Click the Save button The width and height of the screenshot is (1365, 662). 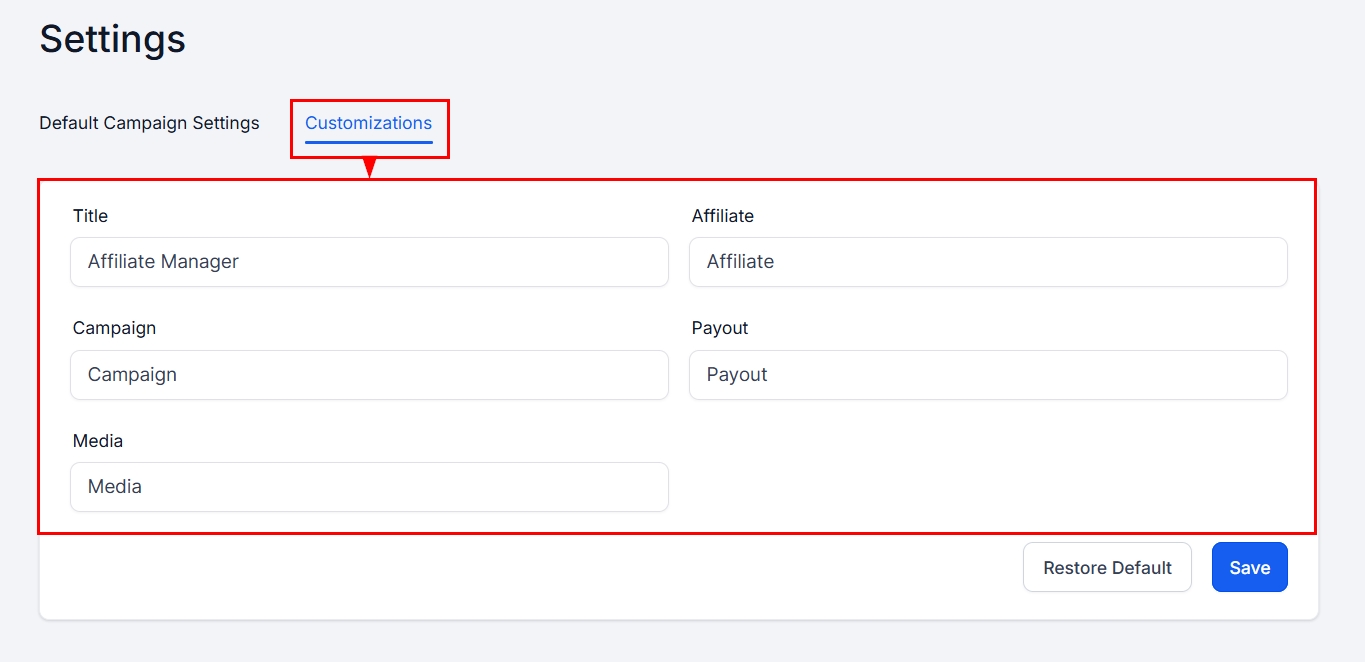[1249, 567]
